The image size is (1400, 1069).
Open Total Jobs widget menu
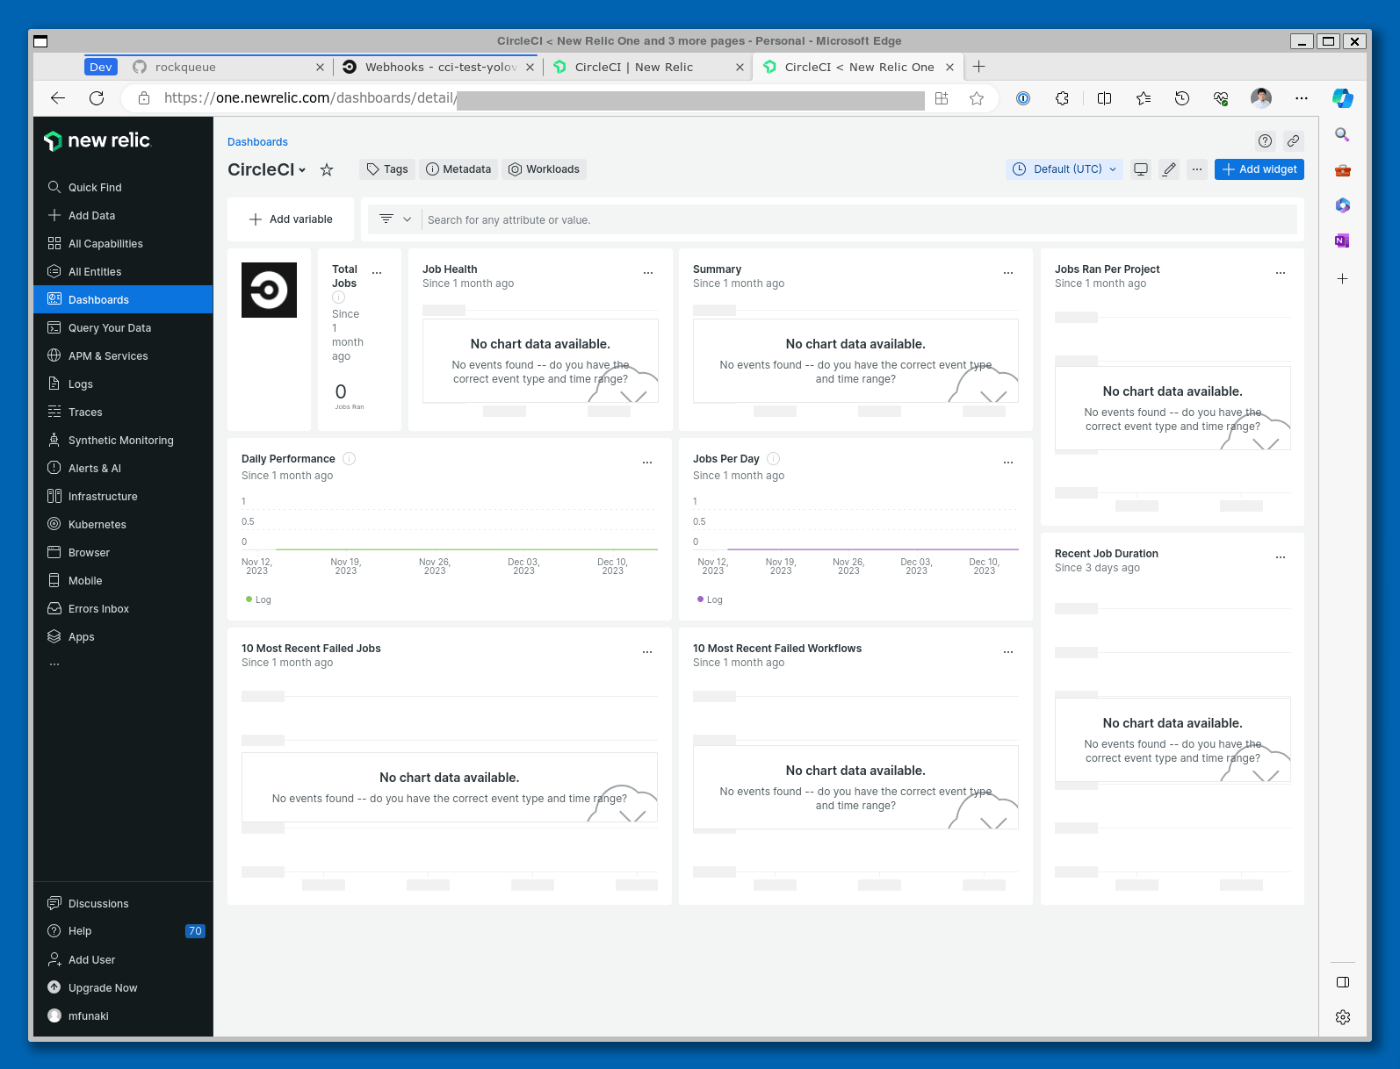(377, 272)
